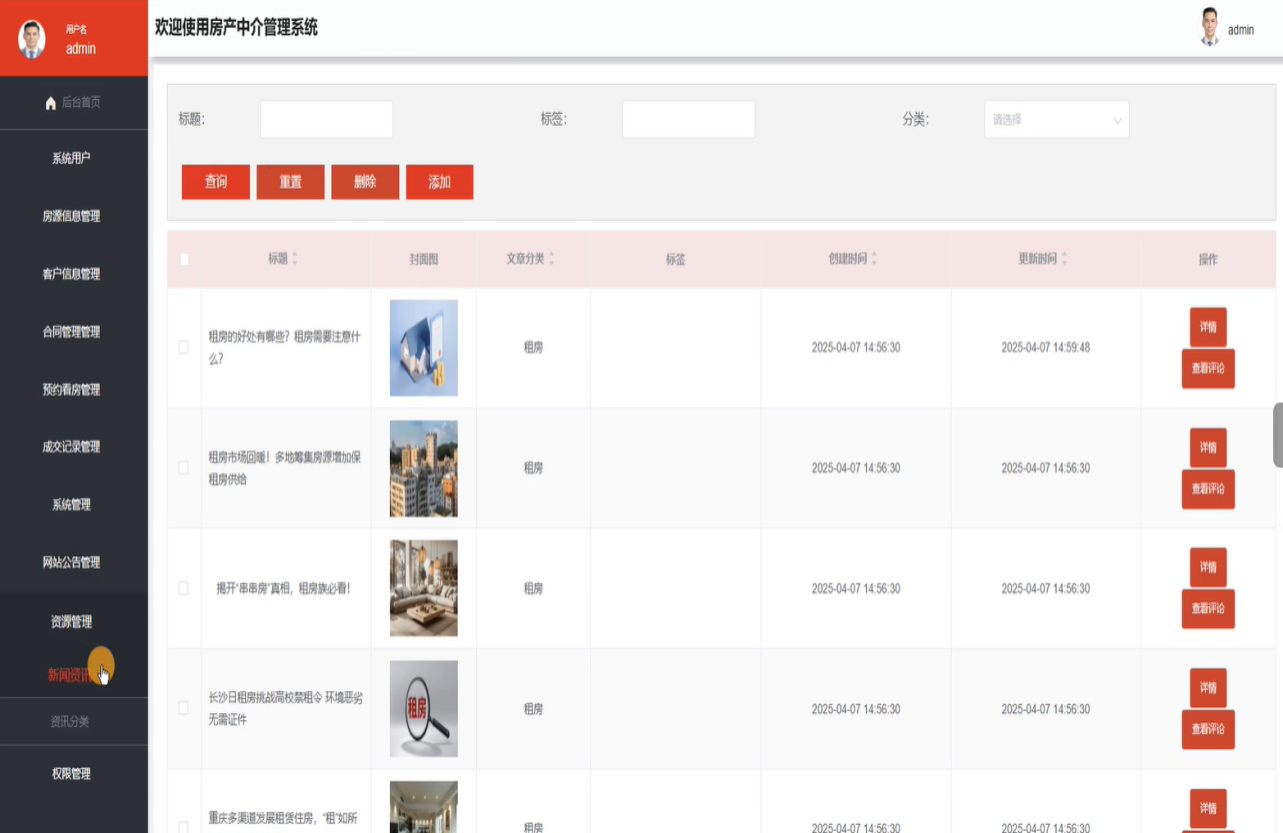Click the 添加 add button
1283x833 pixels.
coord(440,182)
